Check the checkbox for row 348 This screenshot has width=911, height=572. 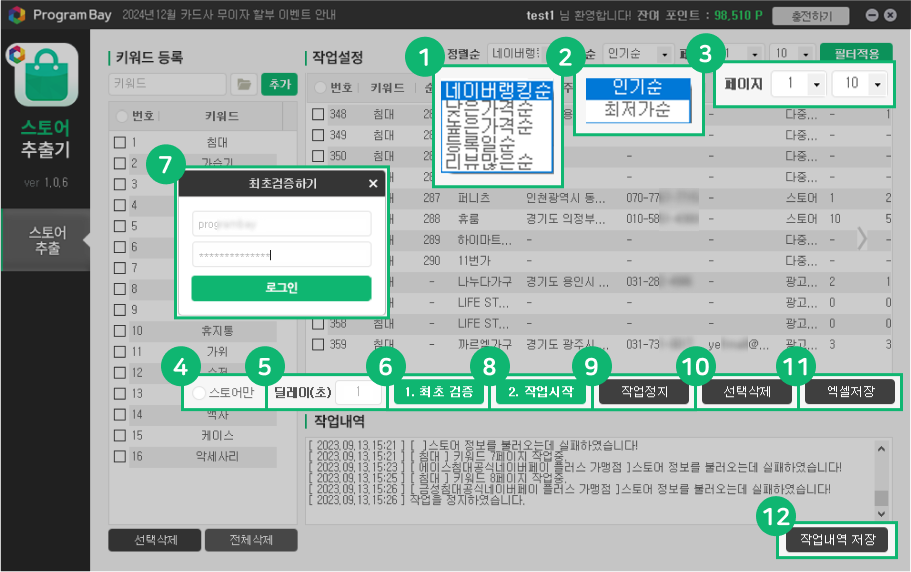tap(318, 115)
